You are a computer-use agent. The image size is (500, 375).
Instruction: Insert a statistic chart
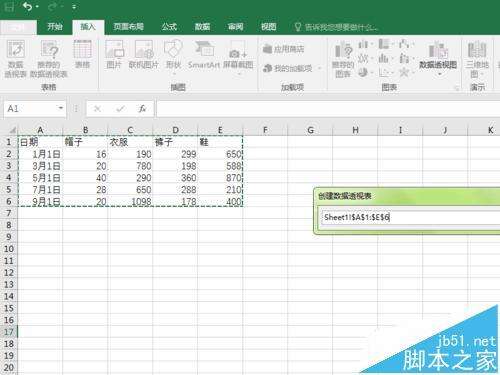point(385,58)
